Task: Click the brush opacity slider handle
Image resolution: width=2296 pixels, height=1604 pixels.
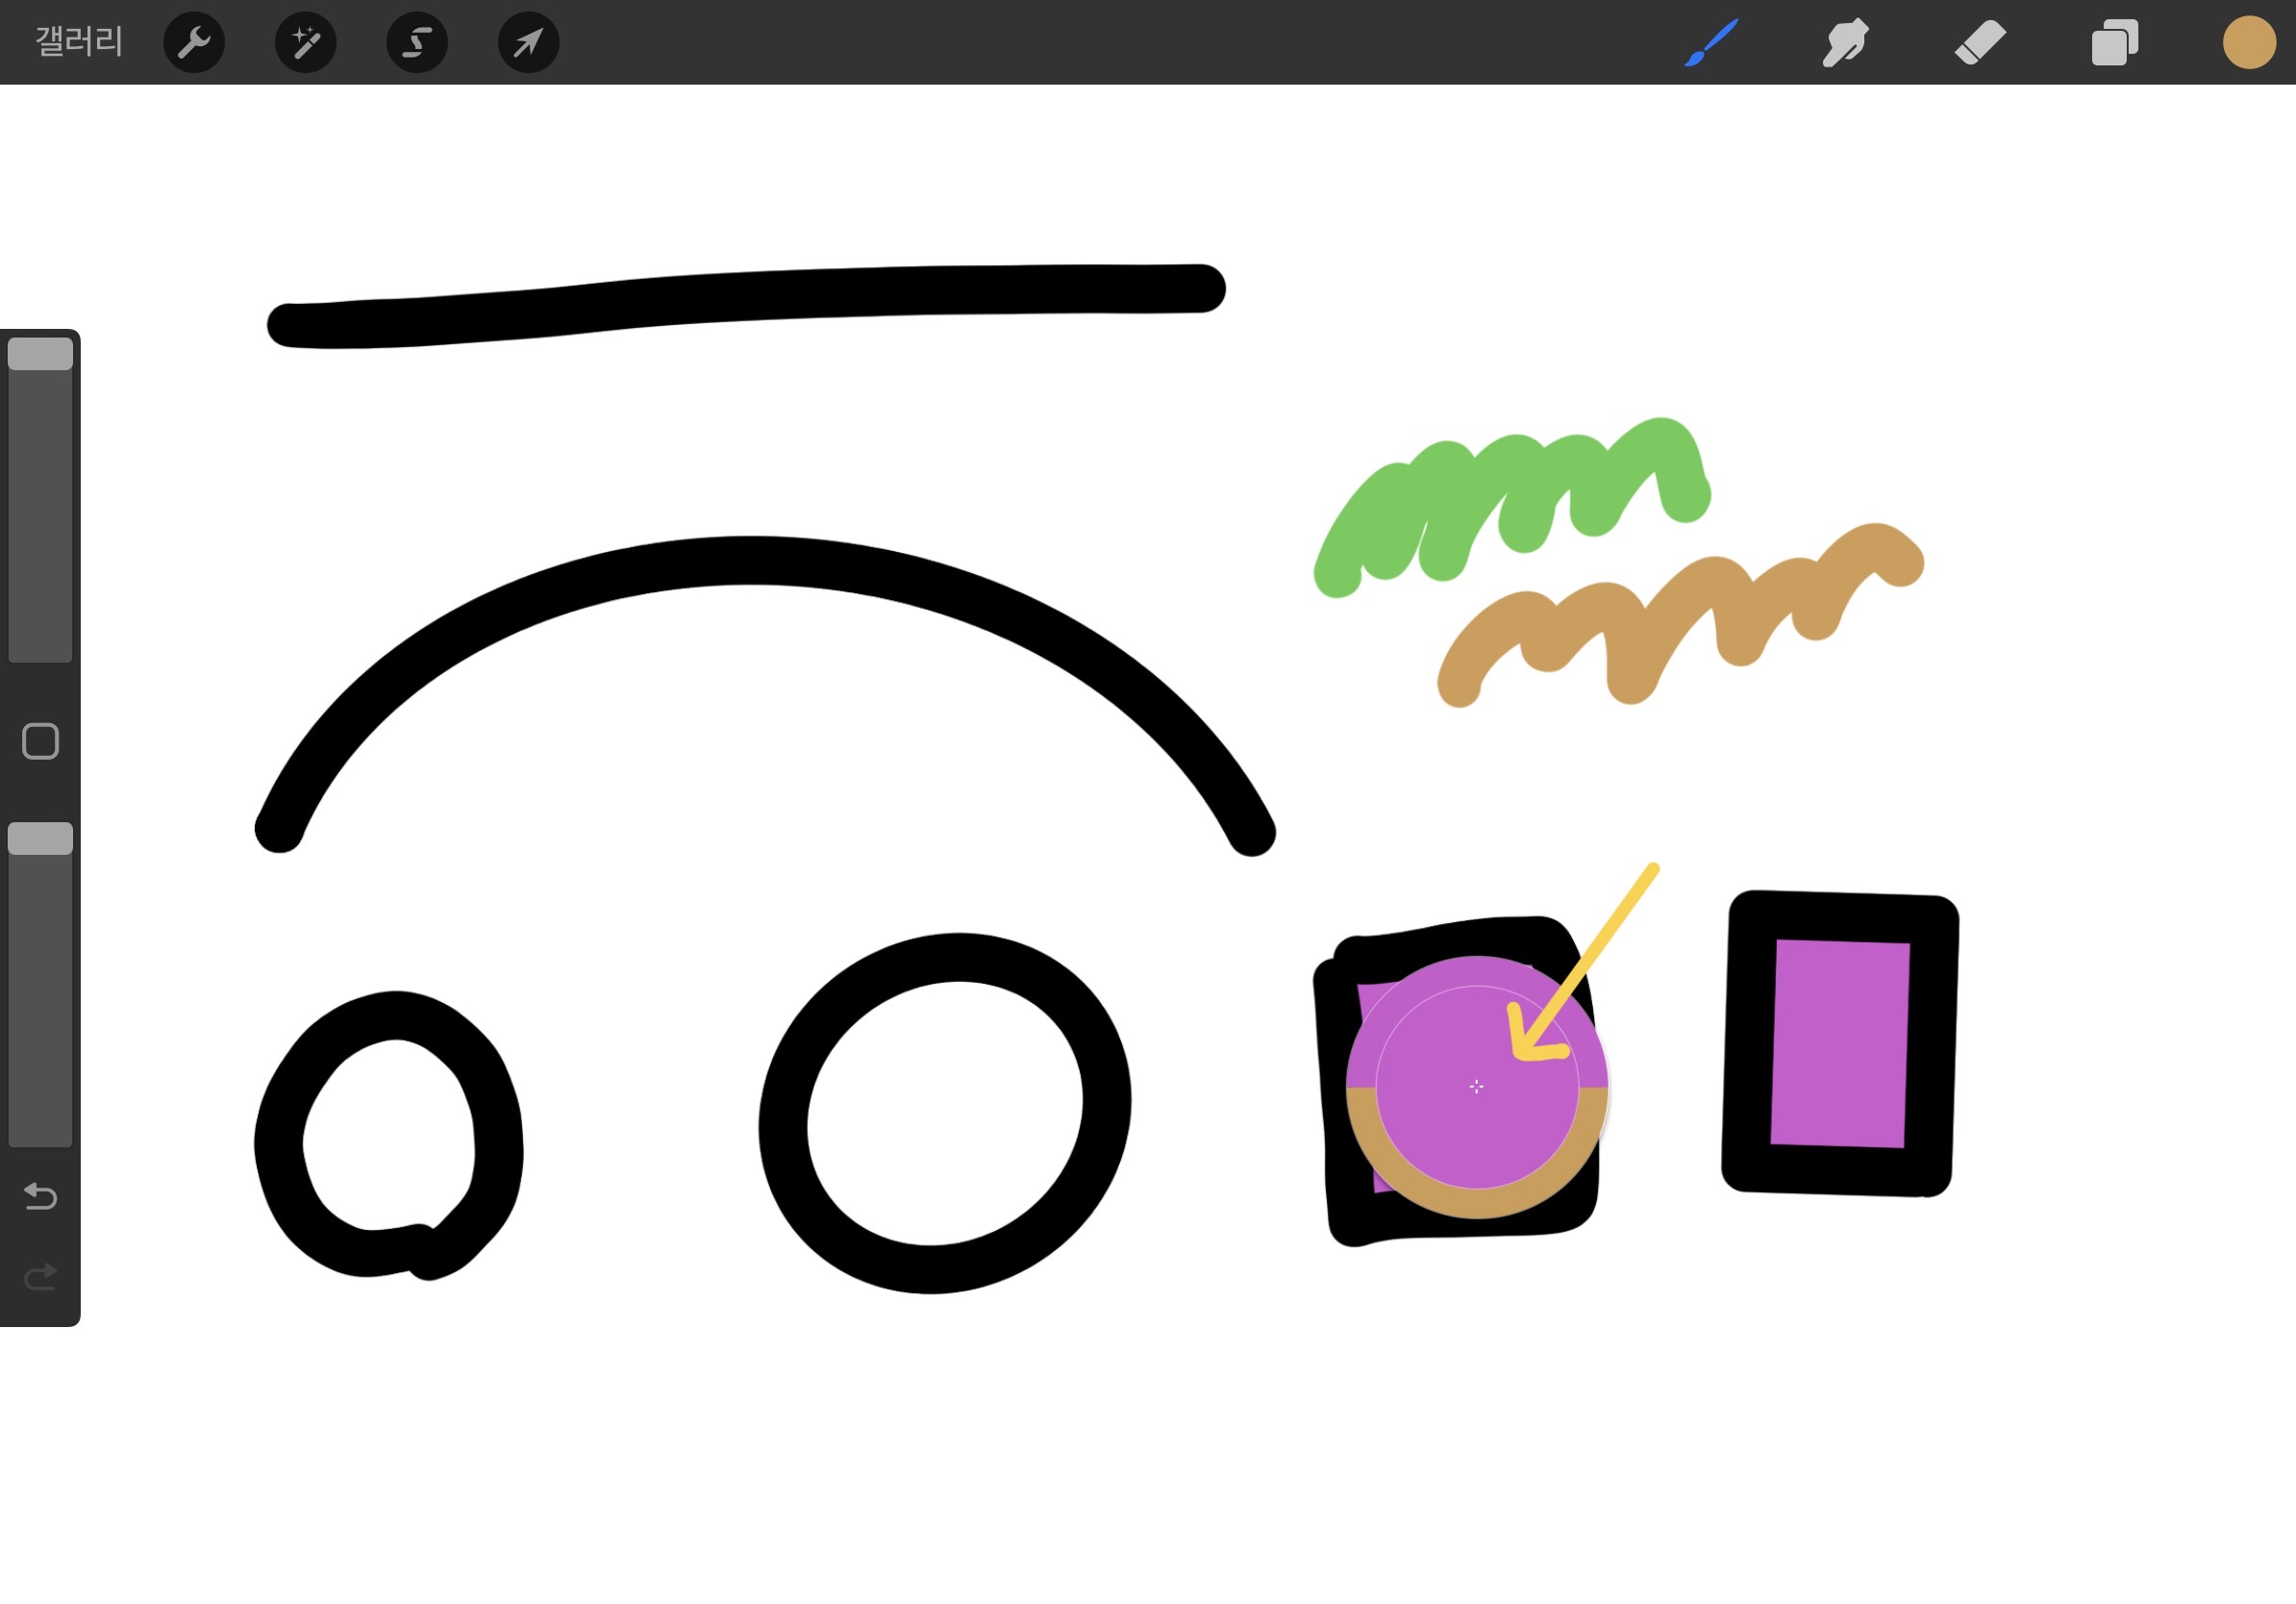Action: 40,839
